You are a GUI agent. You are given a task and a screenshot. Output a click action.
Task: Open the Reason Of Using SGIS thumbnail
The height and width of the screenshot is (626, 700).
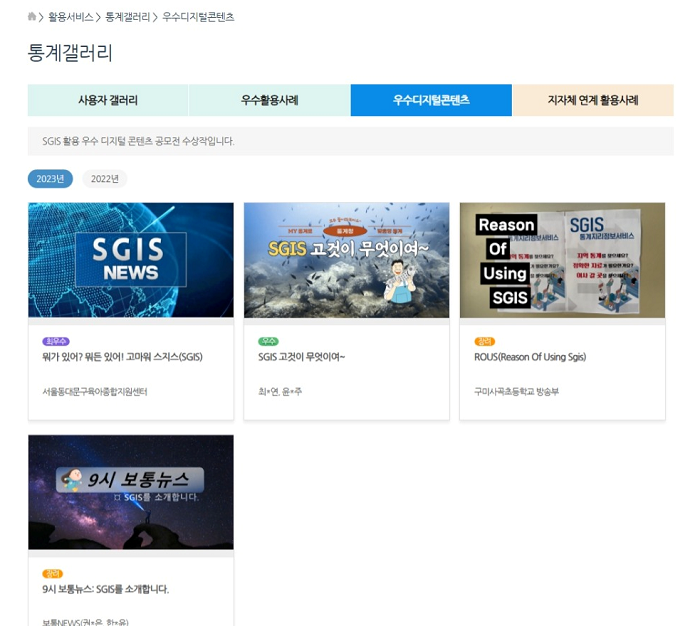pyautogui.click(x=562, y=260)
